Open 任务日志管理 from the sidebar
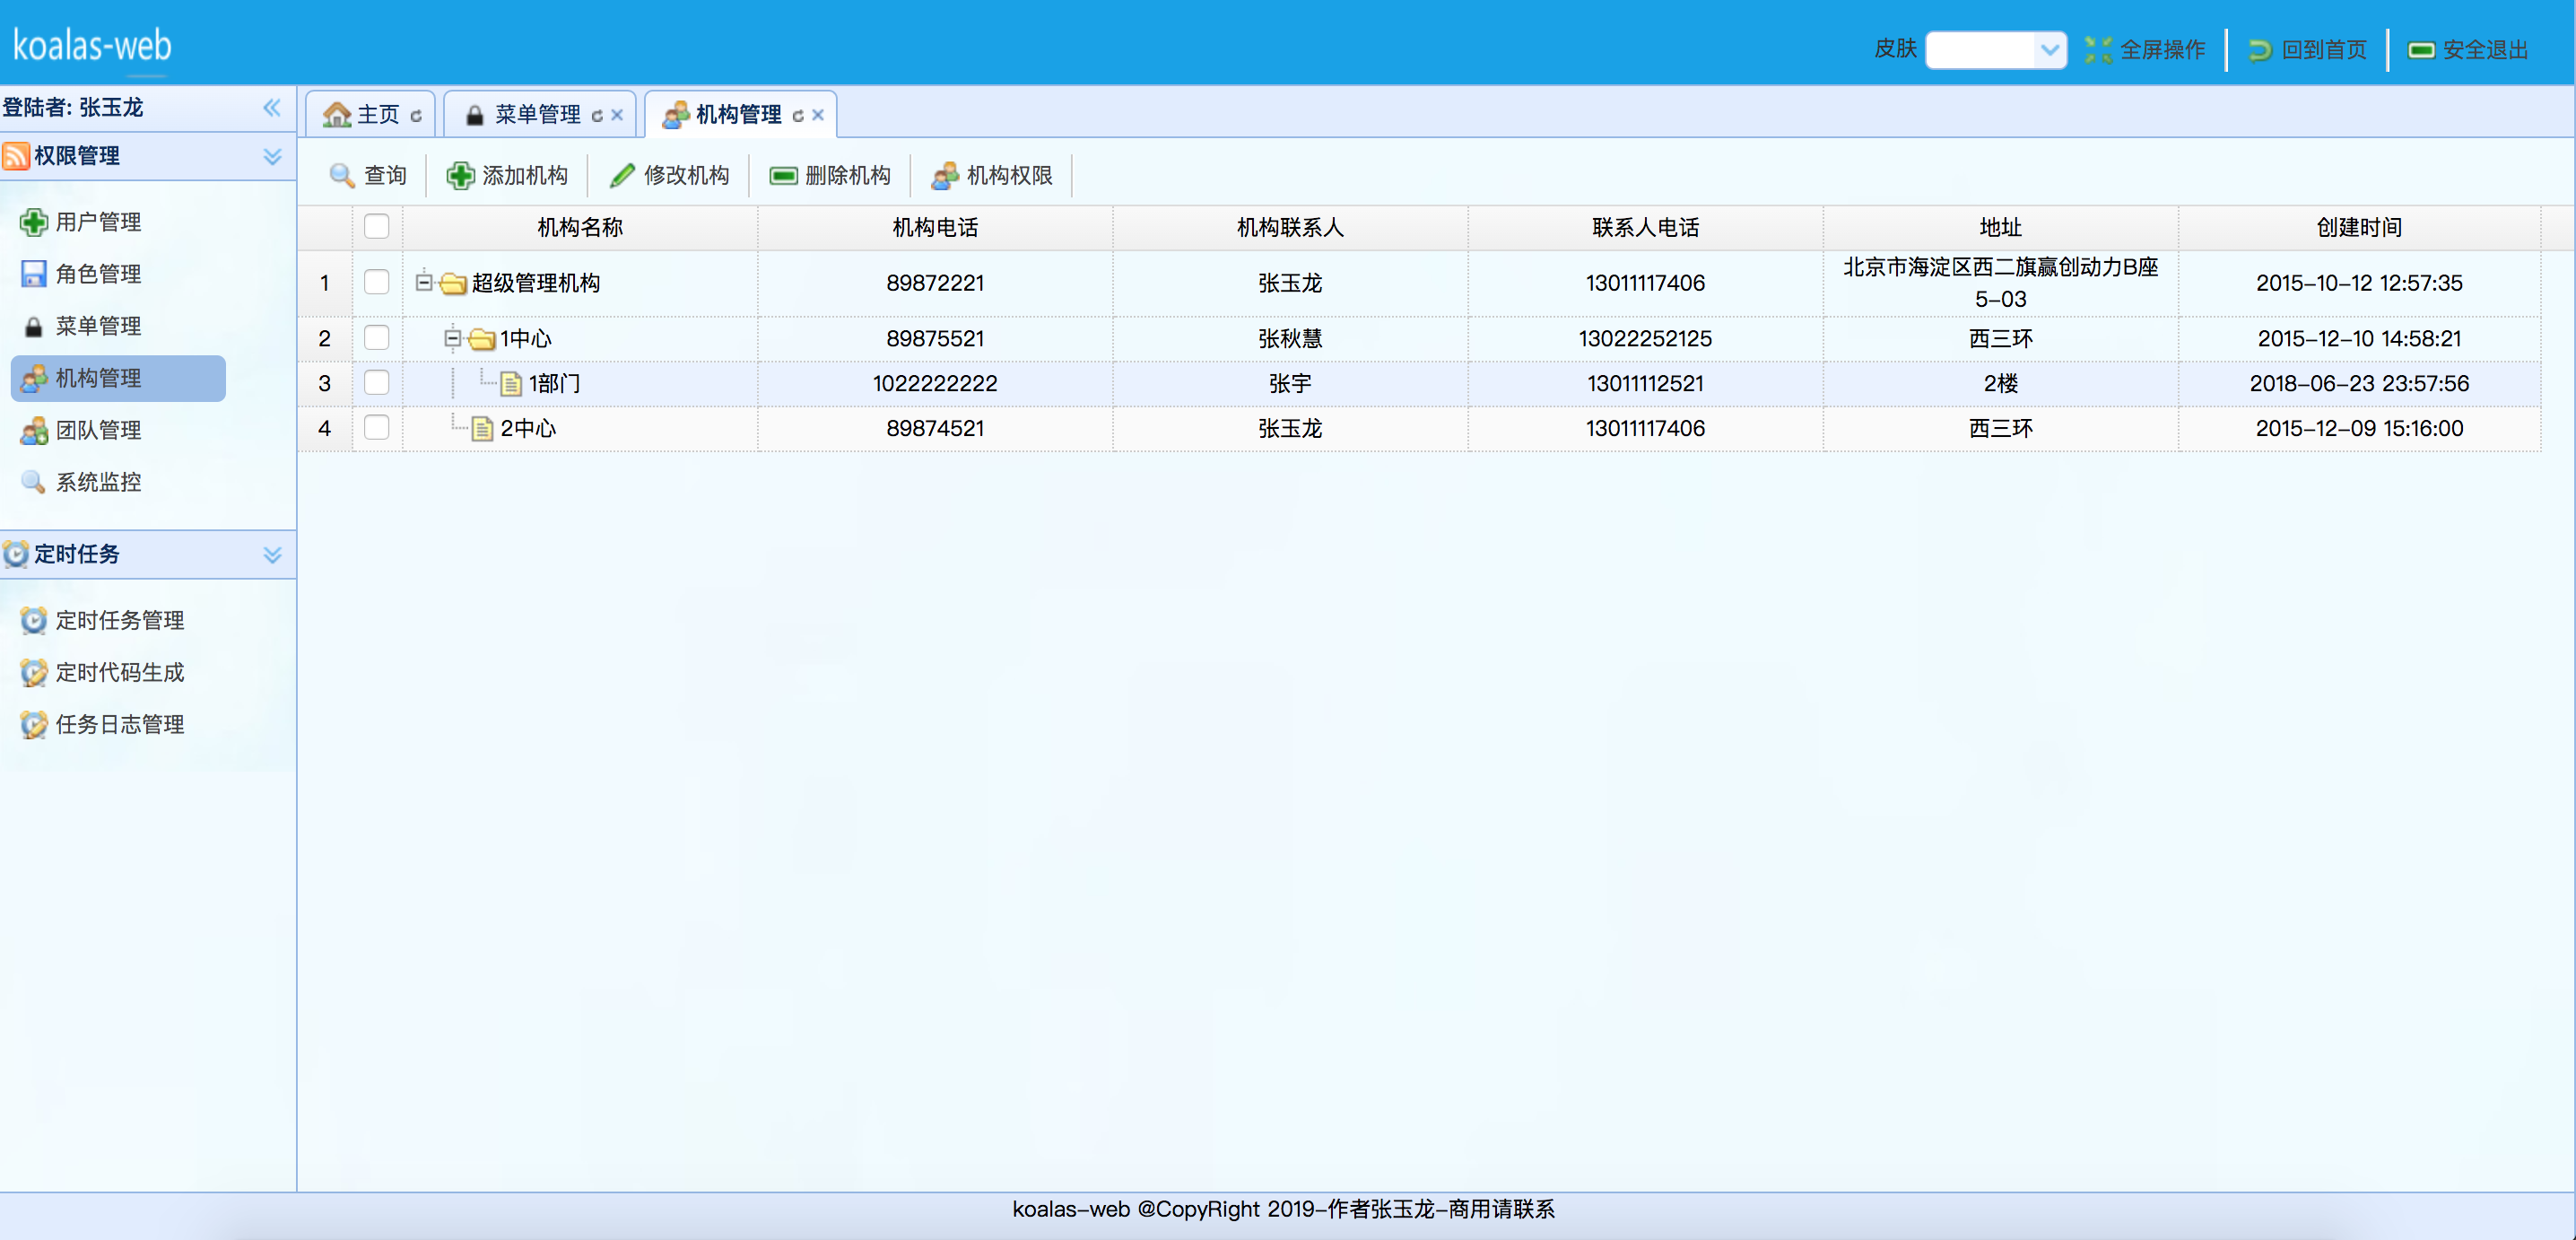 (119, 724)
